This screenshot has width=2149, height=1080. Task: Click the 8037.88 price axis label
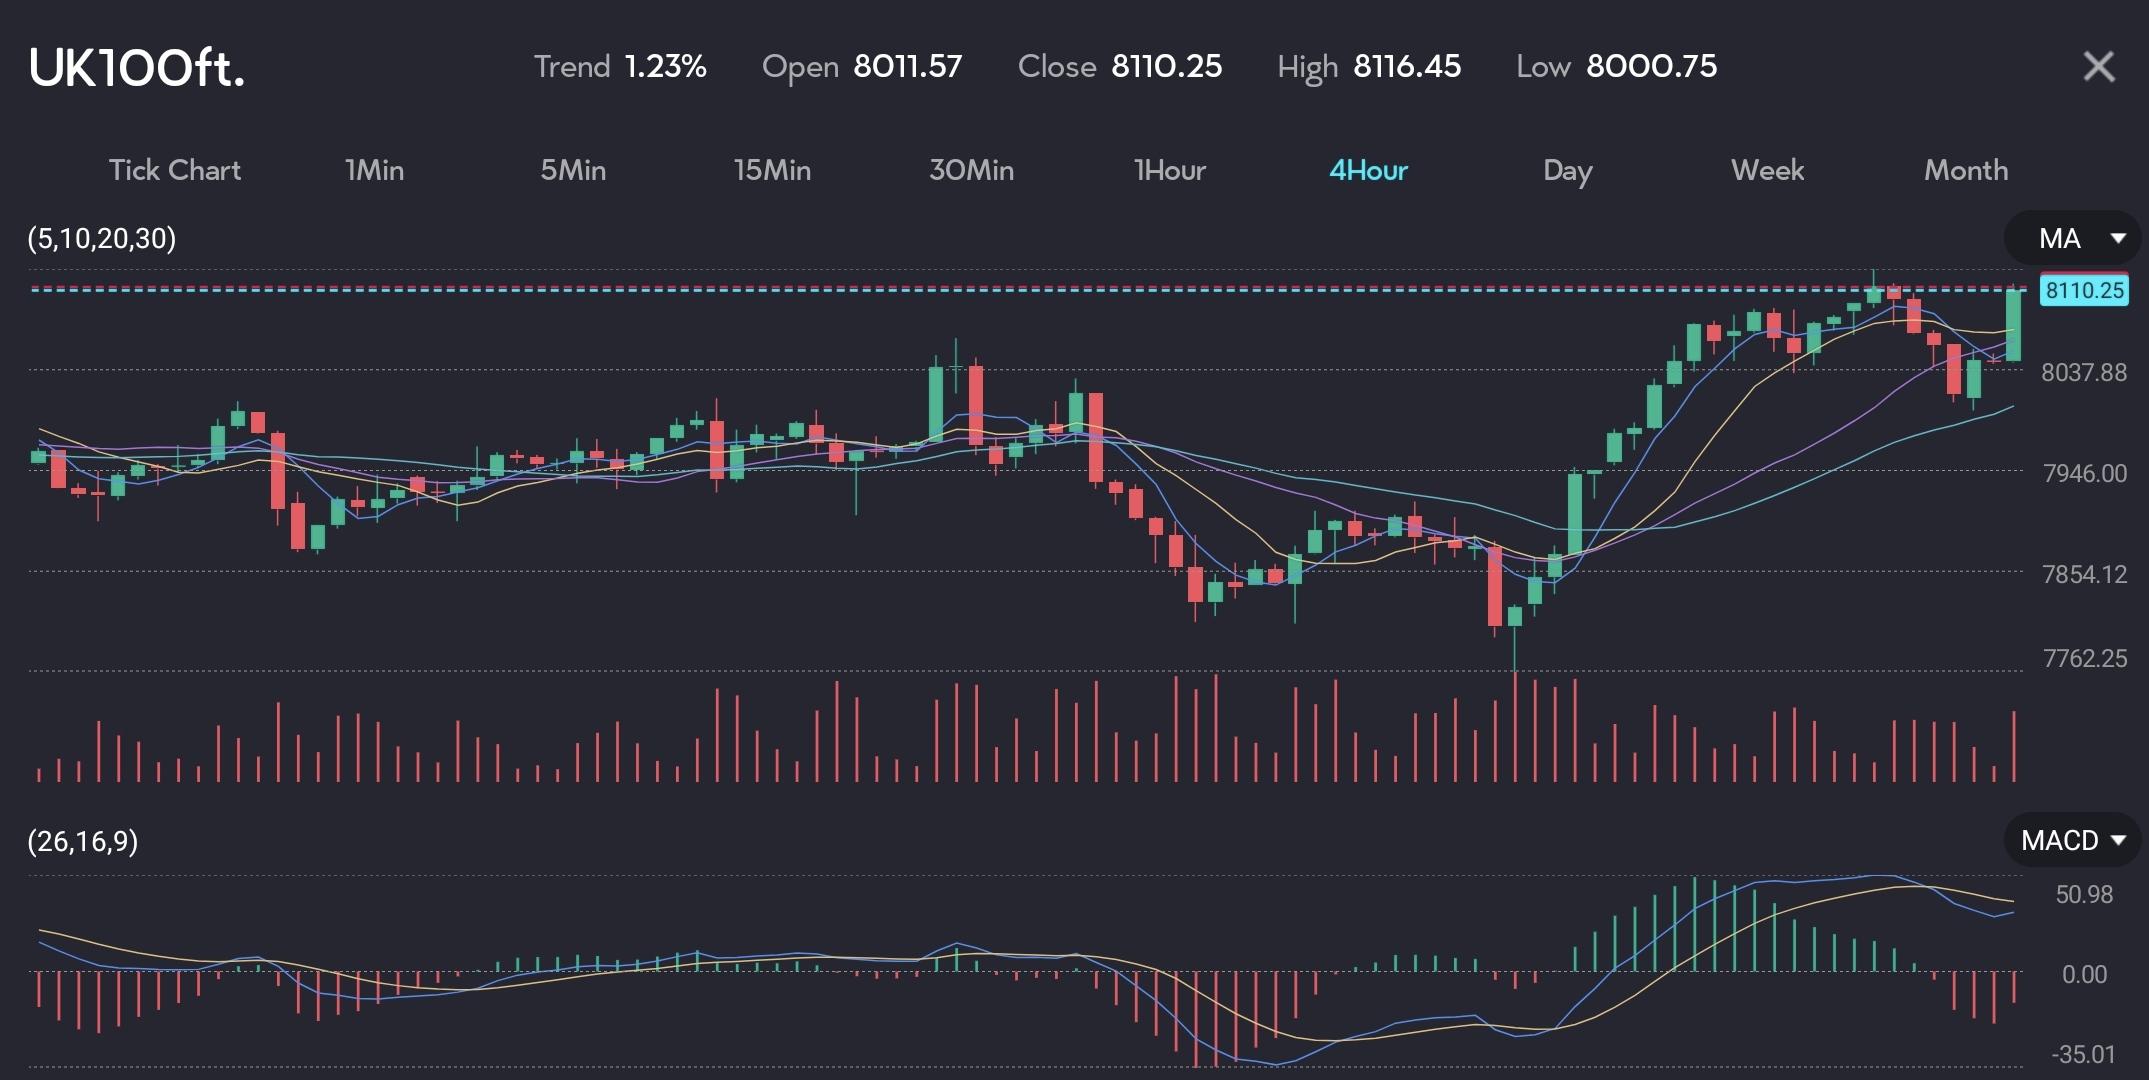click(2084, 373)
